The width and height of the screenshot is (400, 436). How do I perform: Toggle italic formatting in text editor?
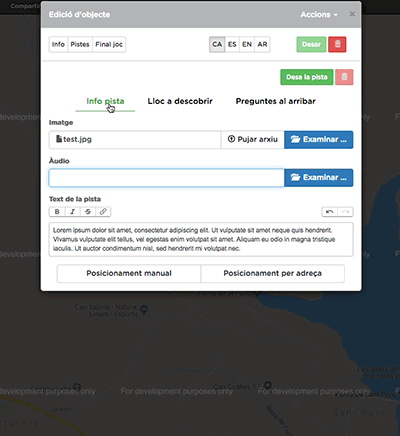tap(72, 212)
